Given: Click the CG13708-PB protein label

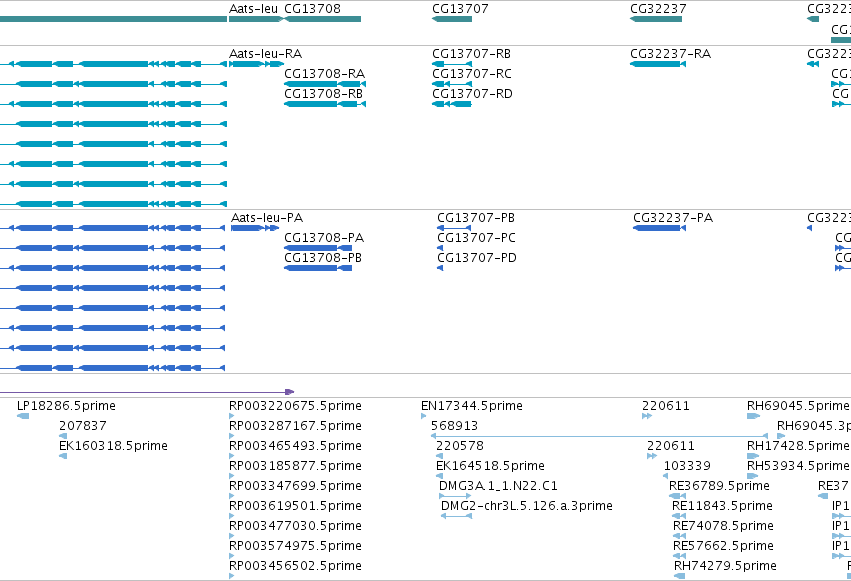Looking at the screenshot, I should [x=323, y=258].
